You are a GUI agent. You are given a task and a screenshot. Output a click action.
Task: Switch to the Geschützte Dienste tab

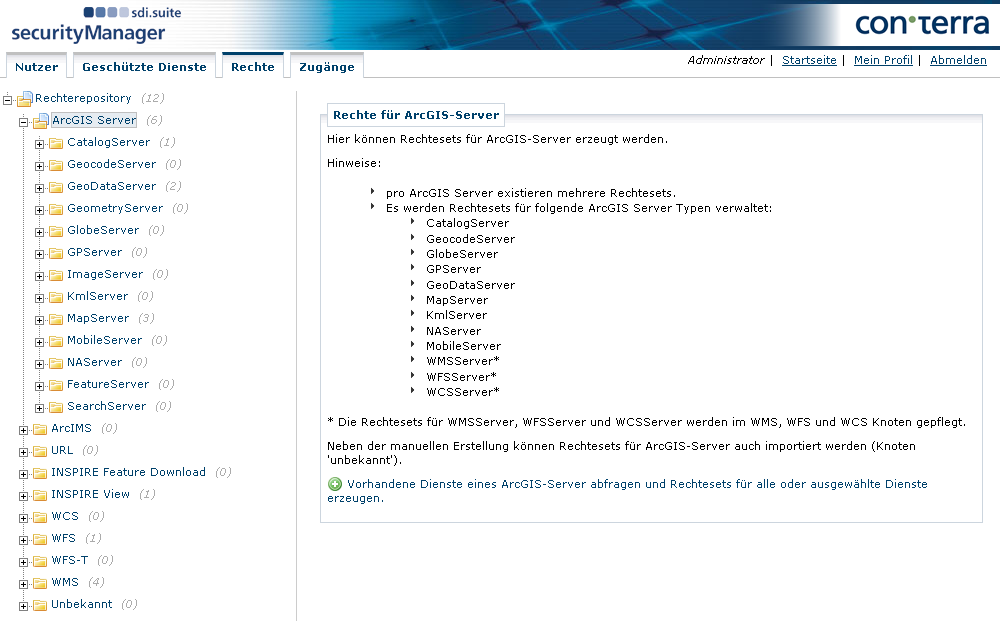click(144, 66)
